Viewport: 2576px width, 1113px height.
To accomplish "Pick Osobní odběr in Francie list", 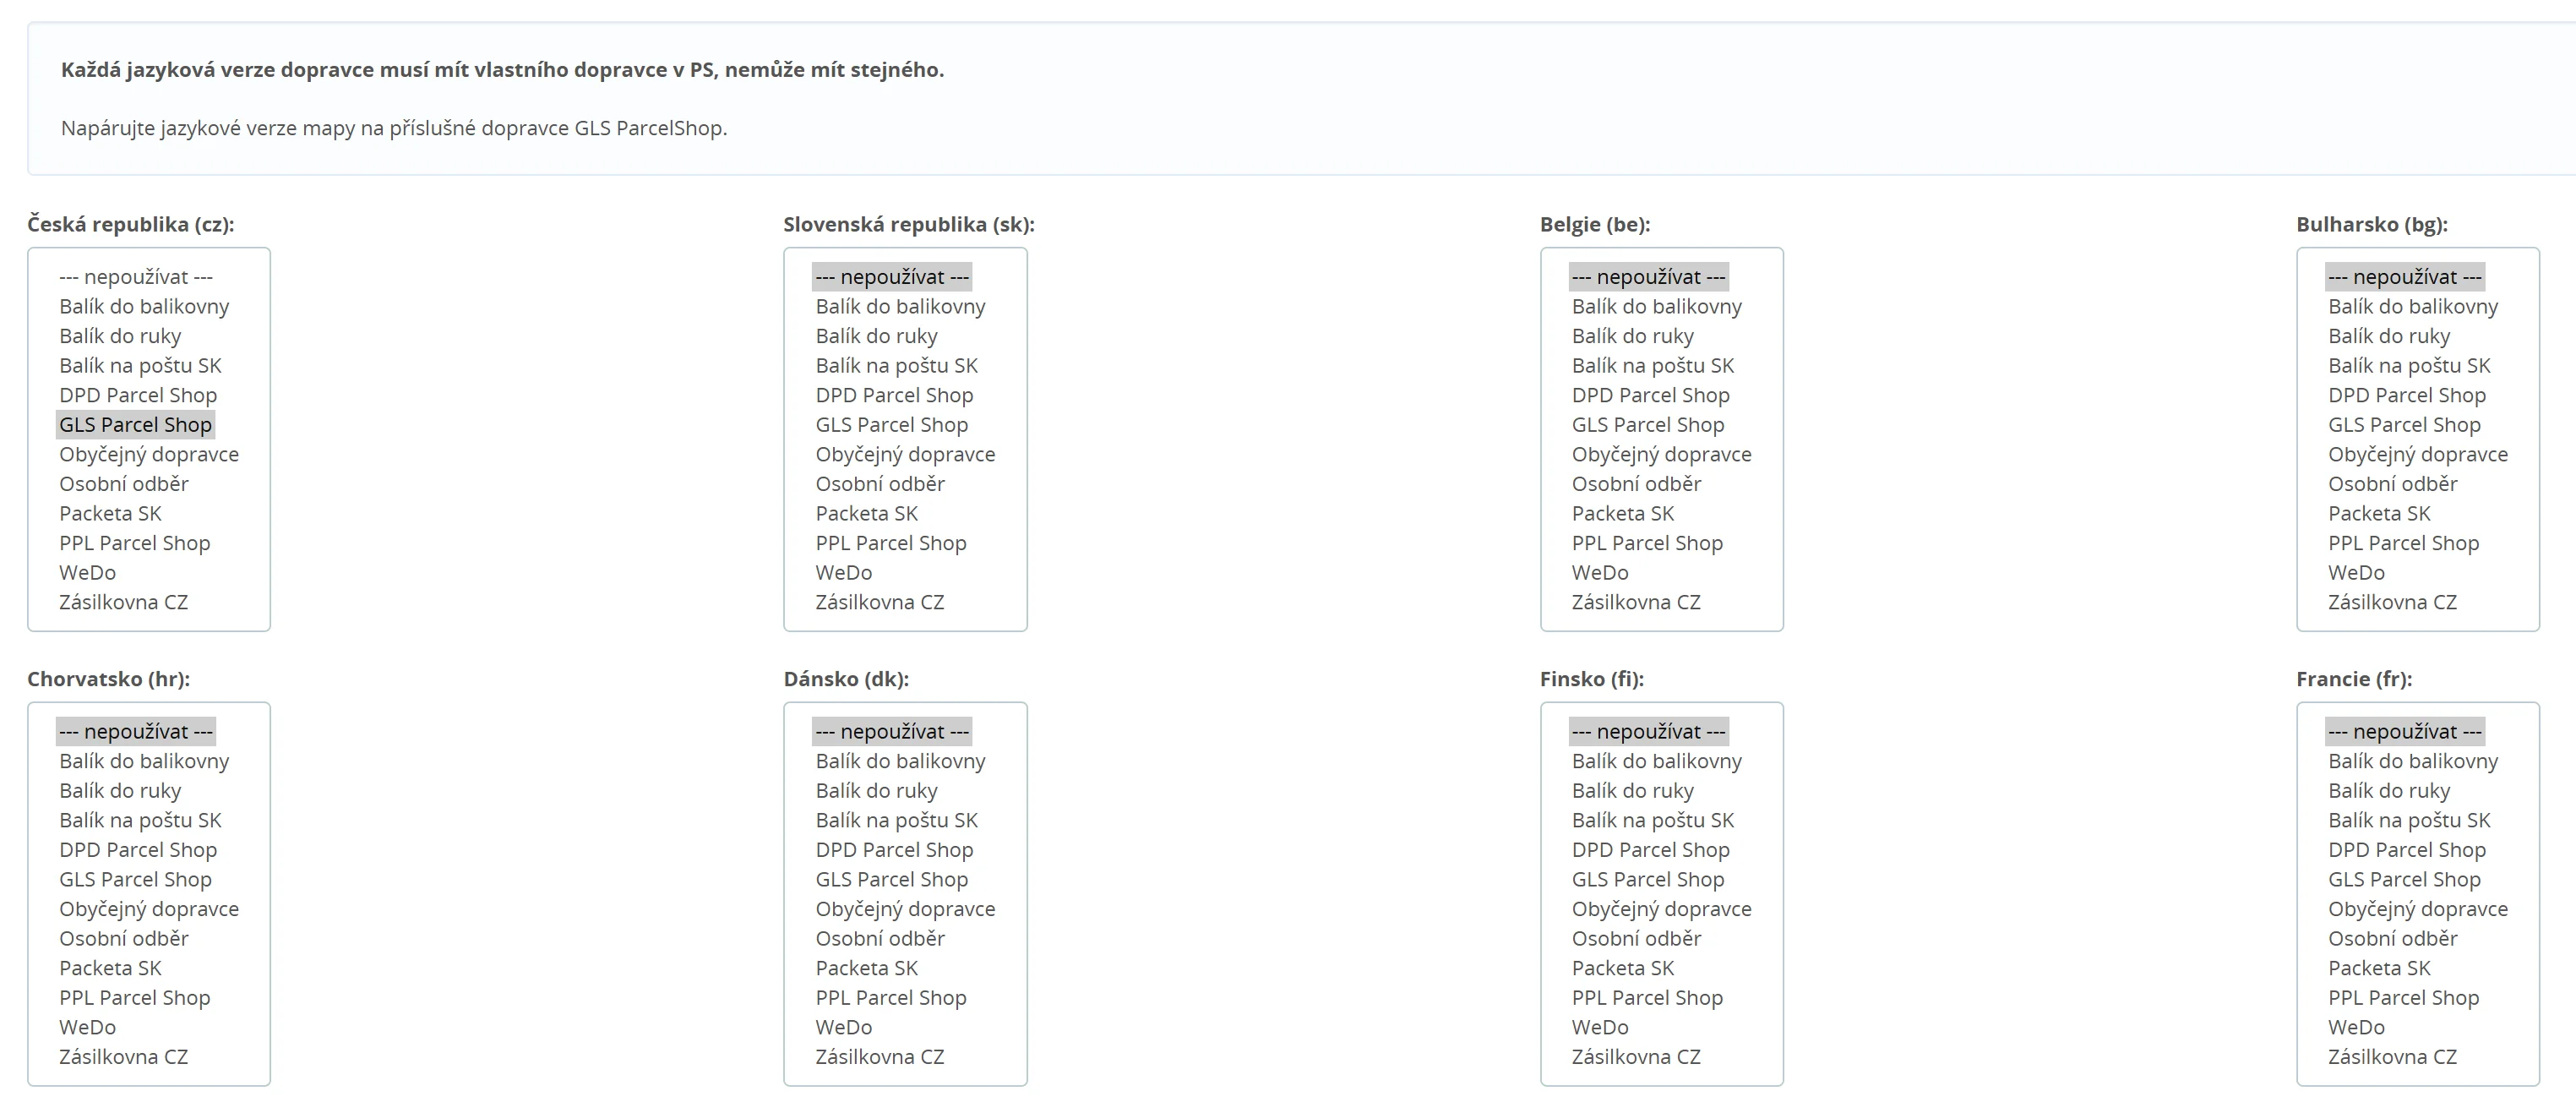I will click(2392, 939).
